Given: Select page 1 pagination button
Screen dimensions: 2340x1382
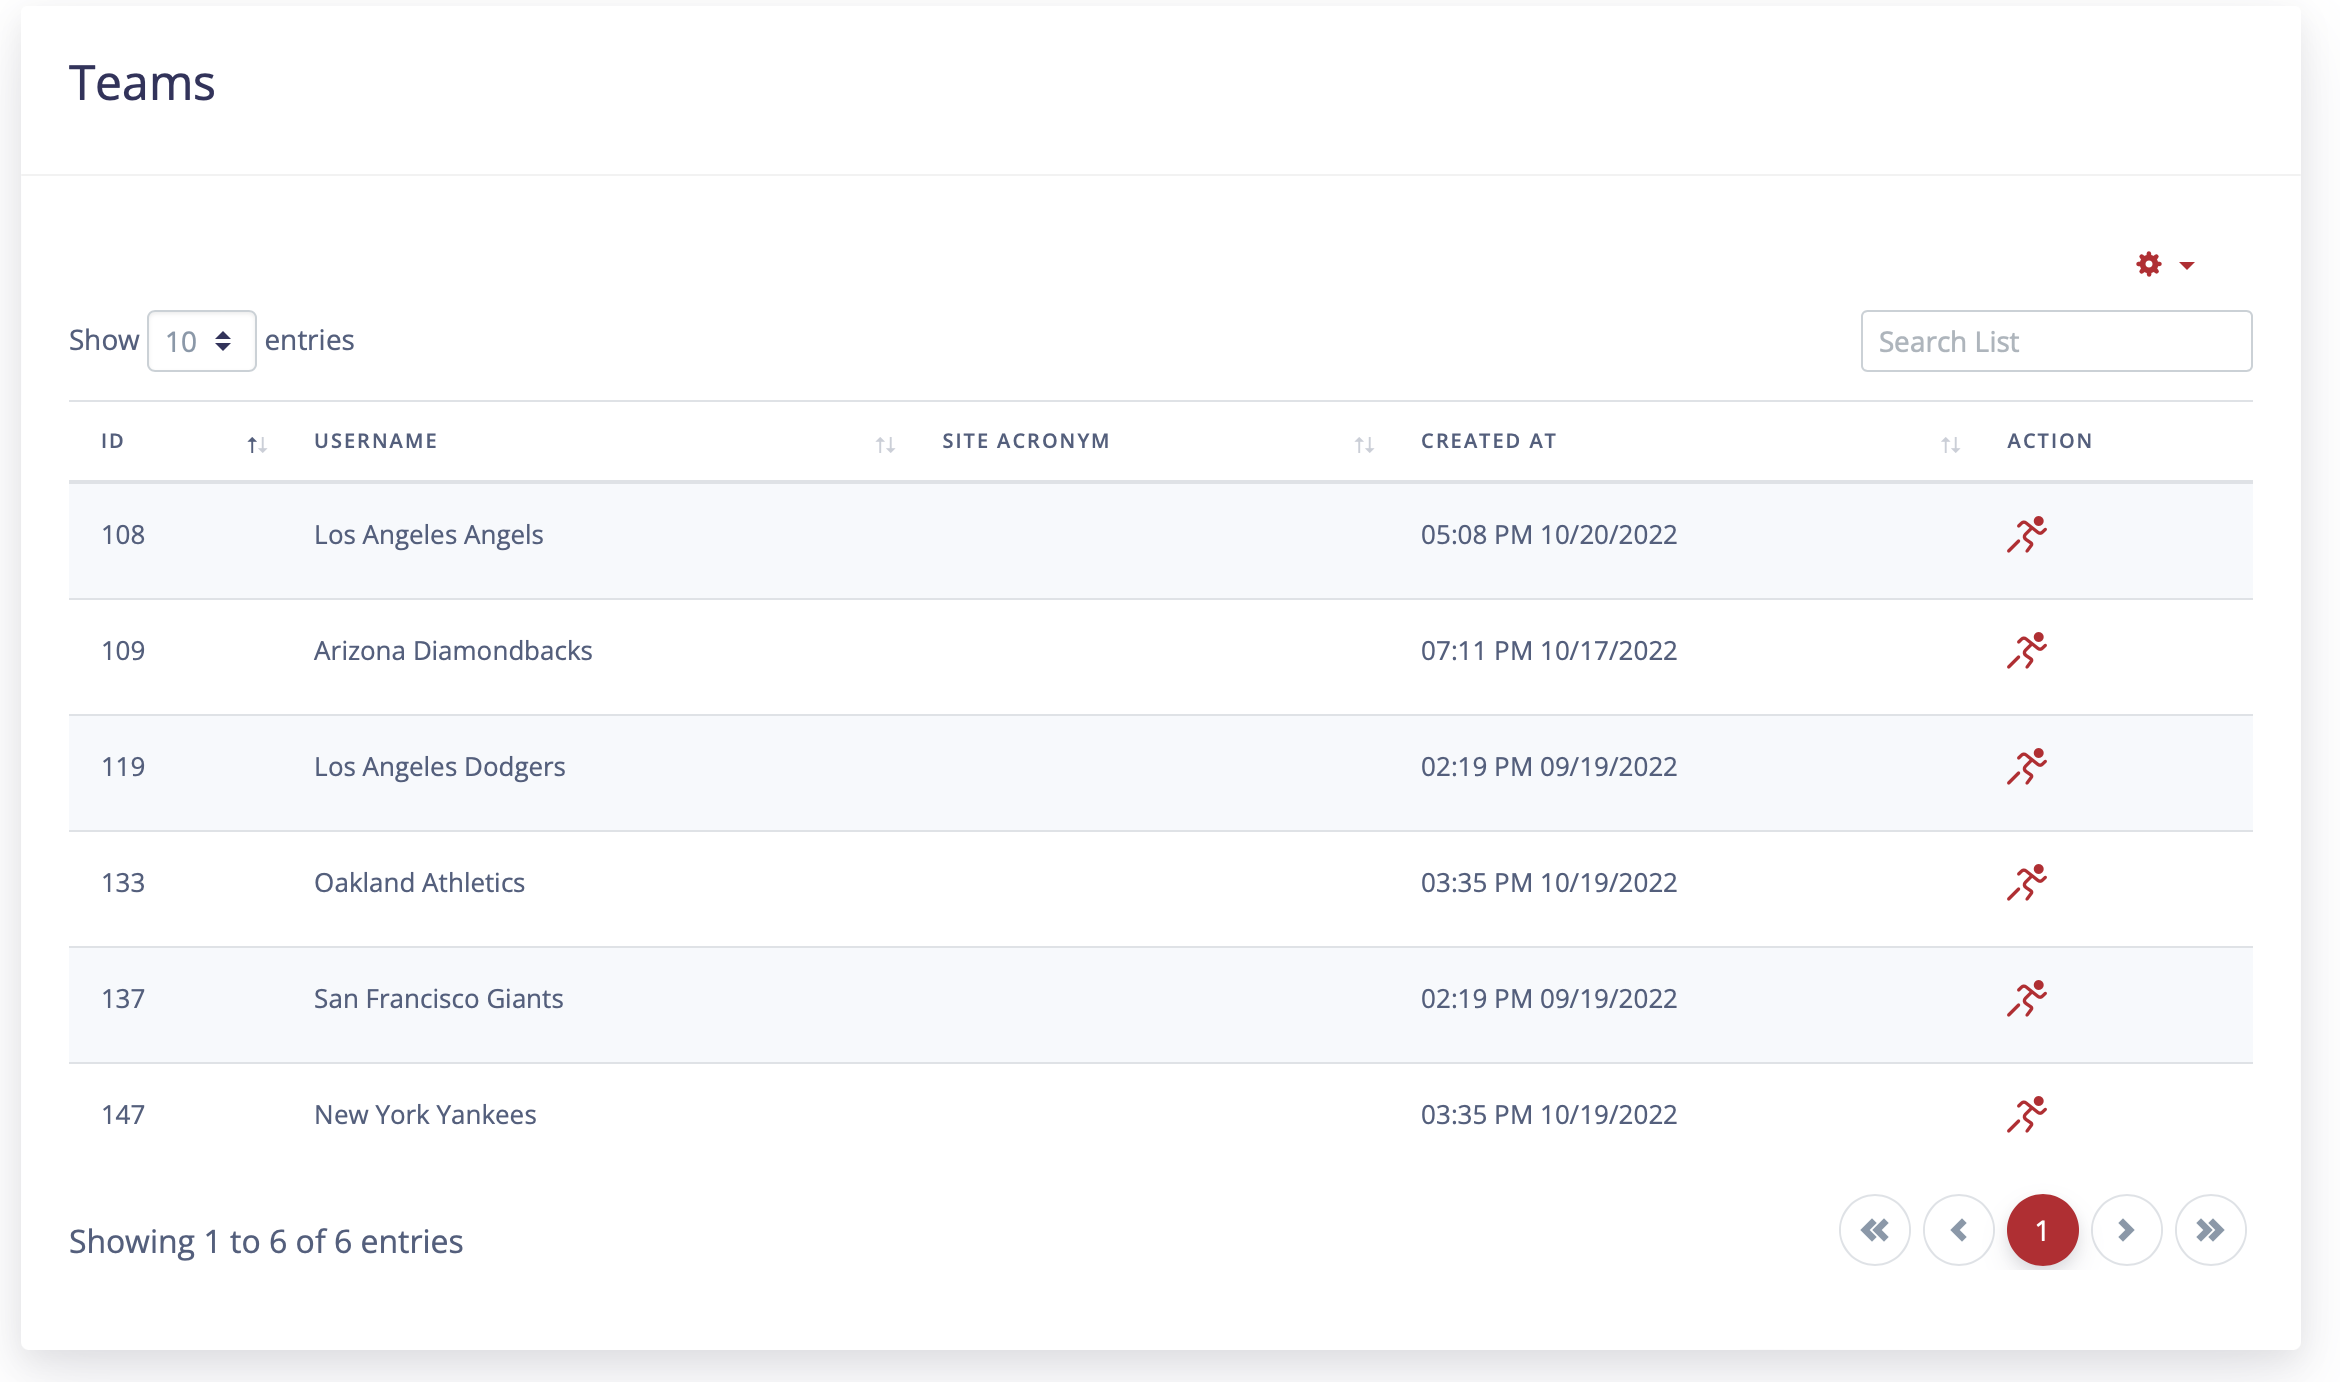Looking at the screenshot, I should [x=2042, y=1230].
